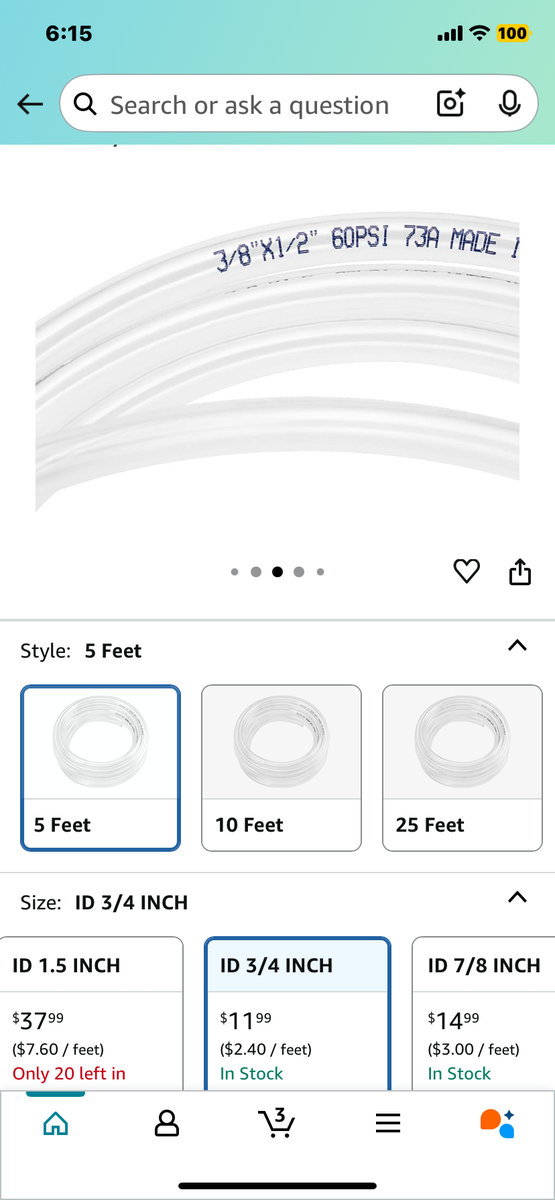The height and width of the screenshot is (1200, 555).
Task: Collapse the Size section chevron
Action: click(x=516, y=897)
